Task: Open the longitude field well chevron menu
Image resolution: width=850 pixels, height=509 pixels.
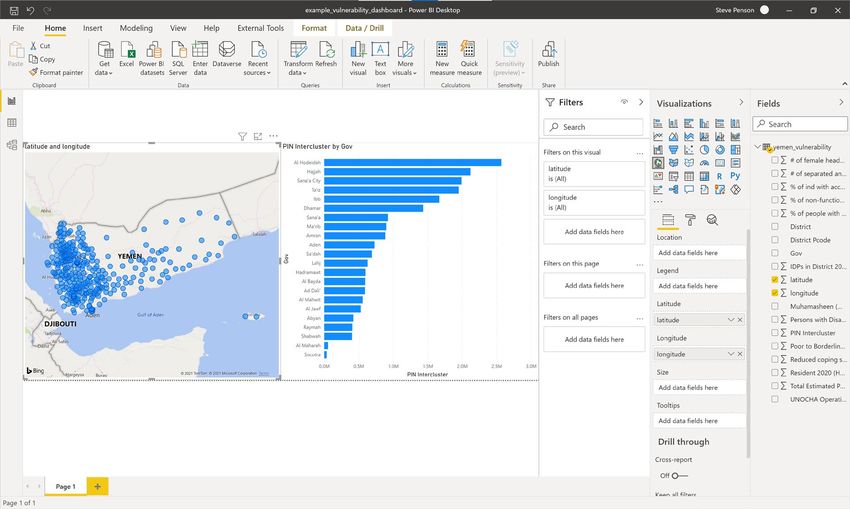Action: 731,354
